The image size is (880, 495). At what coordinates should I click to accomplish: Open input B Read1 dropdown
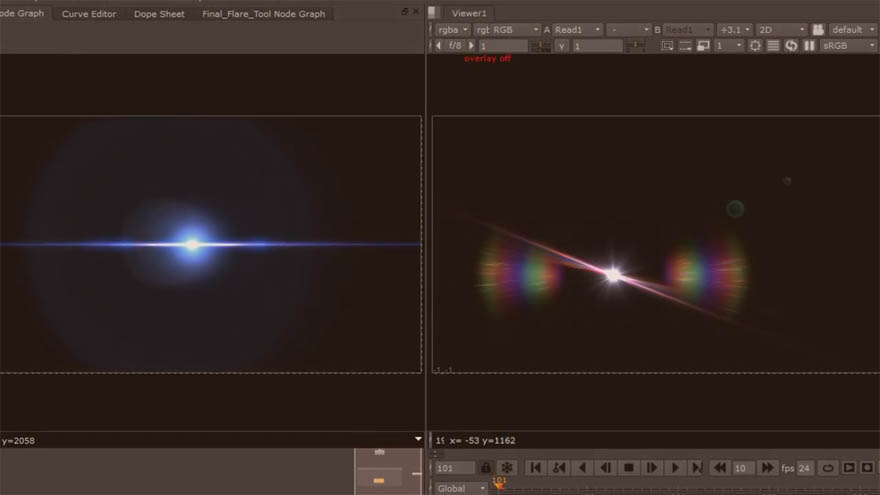[x=688, y=30]
